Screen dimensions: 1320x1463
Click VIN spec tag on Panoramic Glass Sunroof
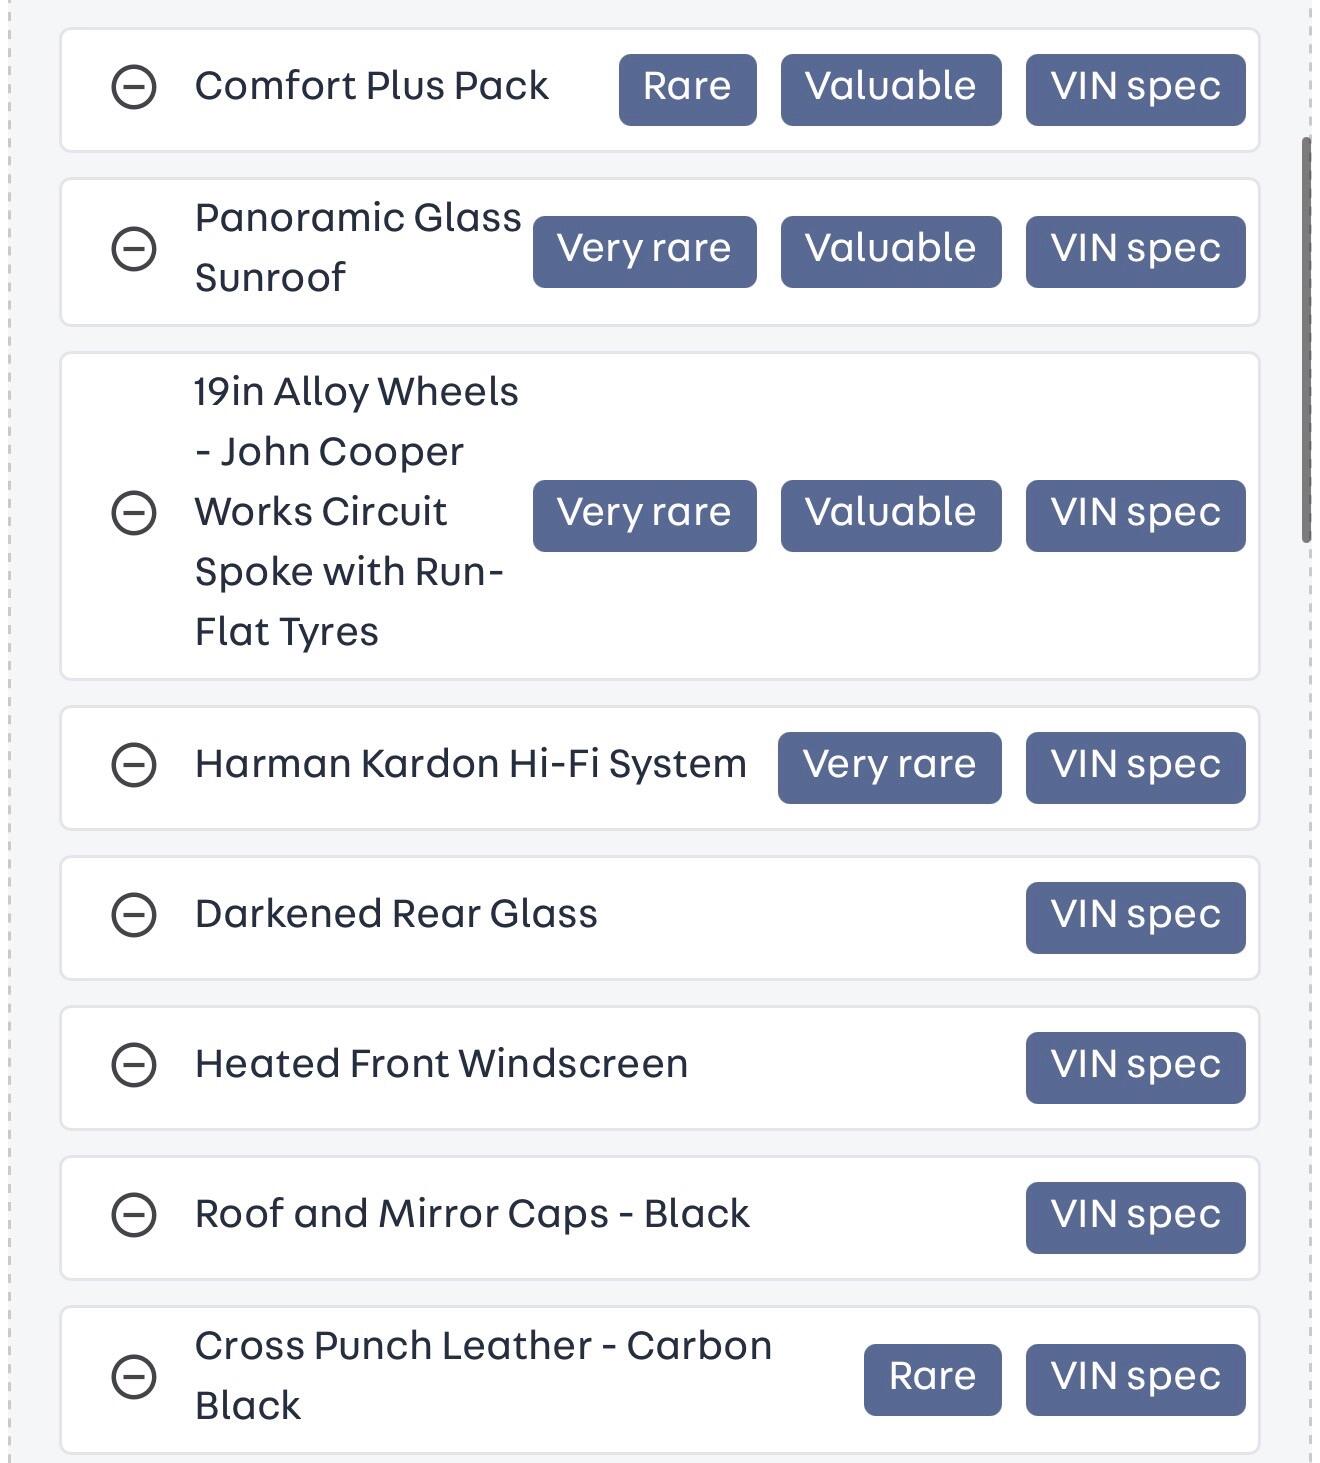pyautogui.click(x=1135, y=250)
